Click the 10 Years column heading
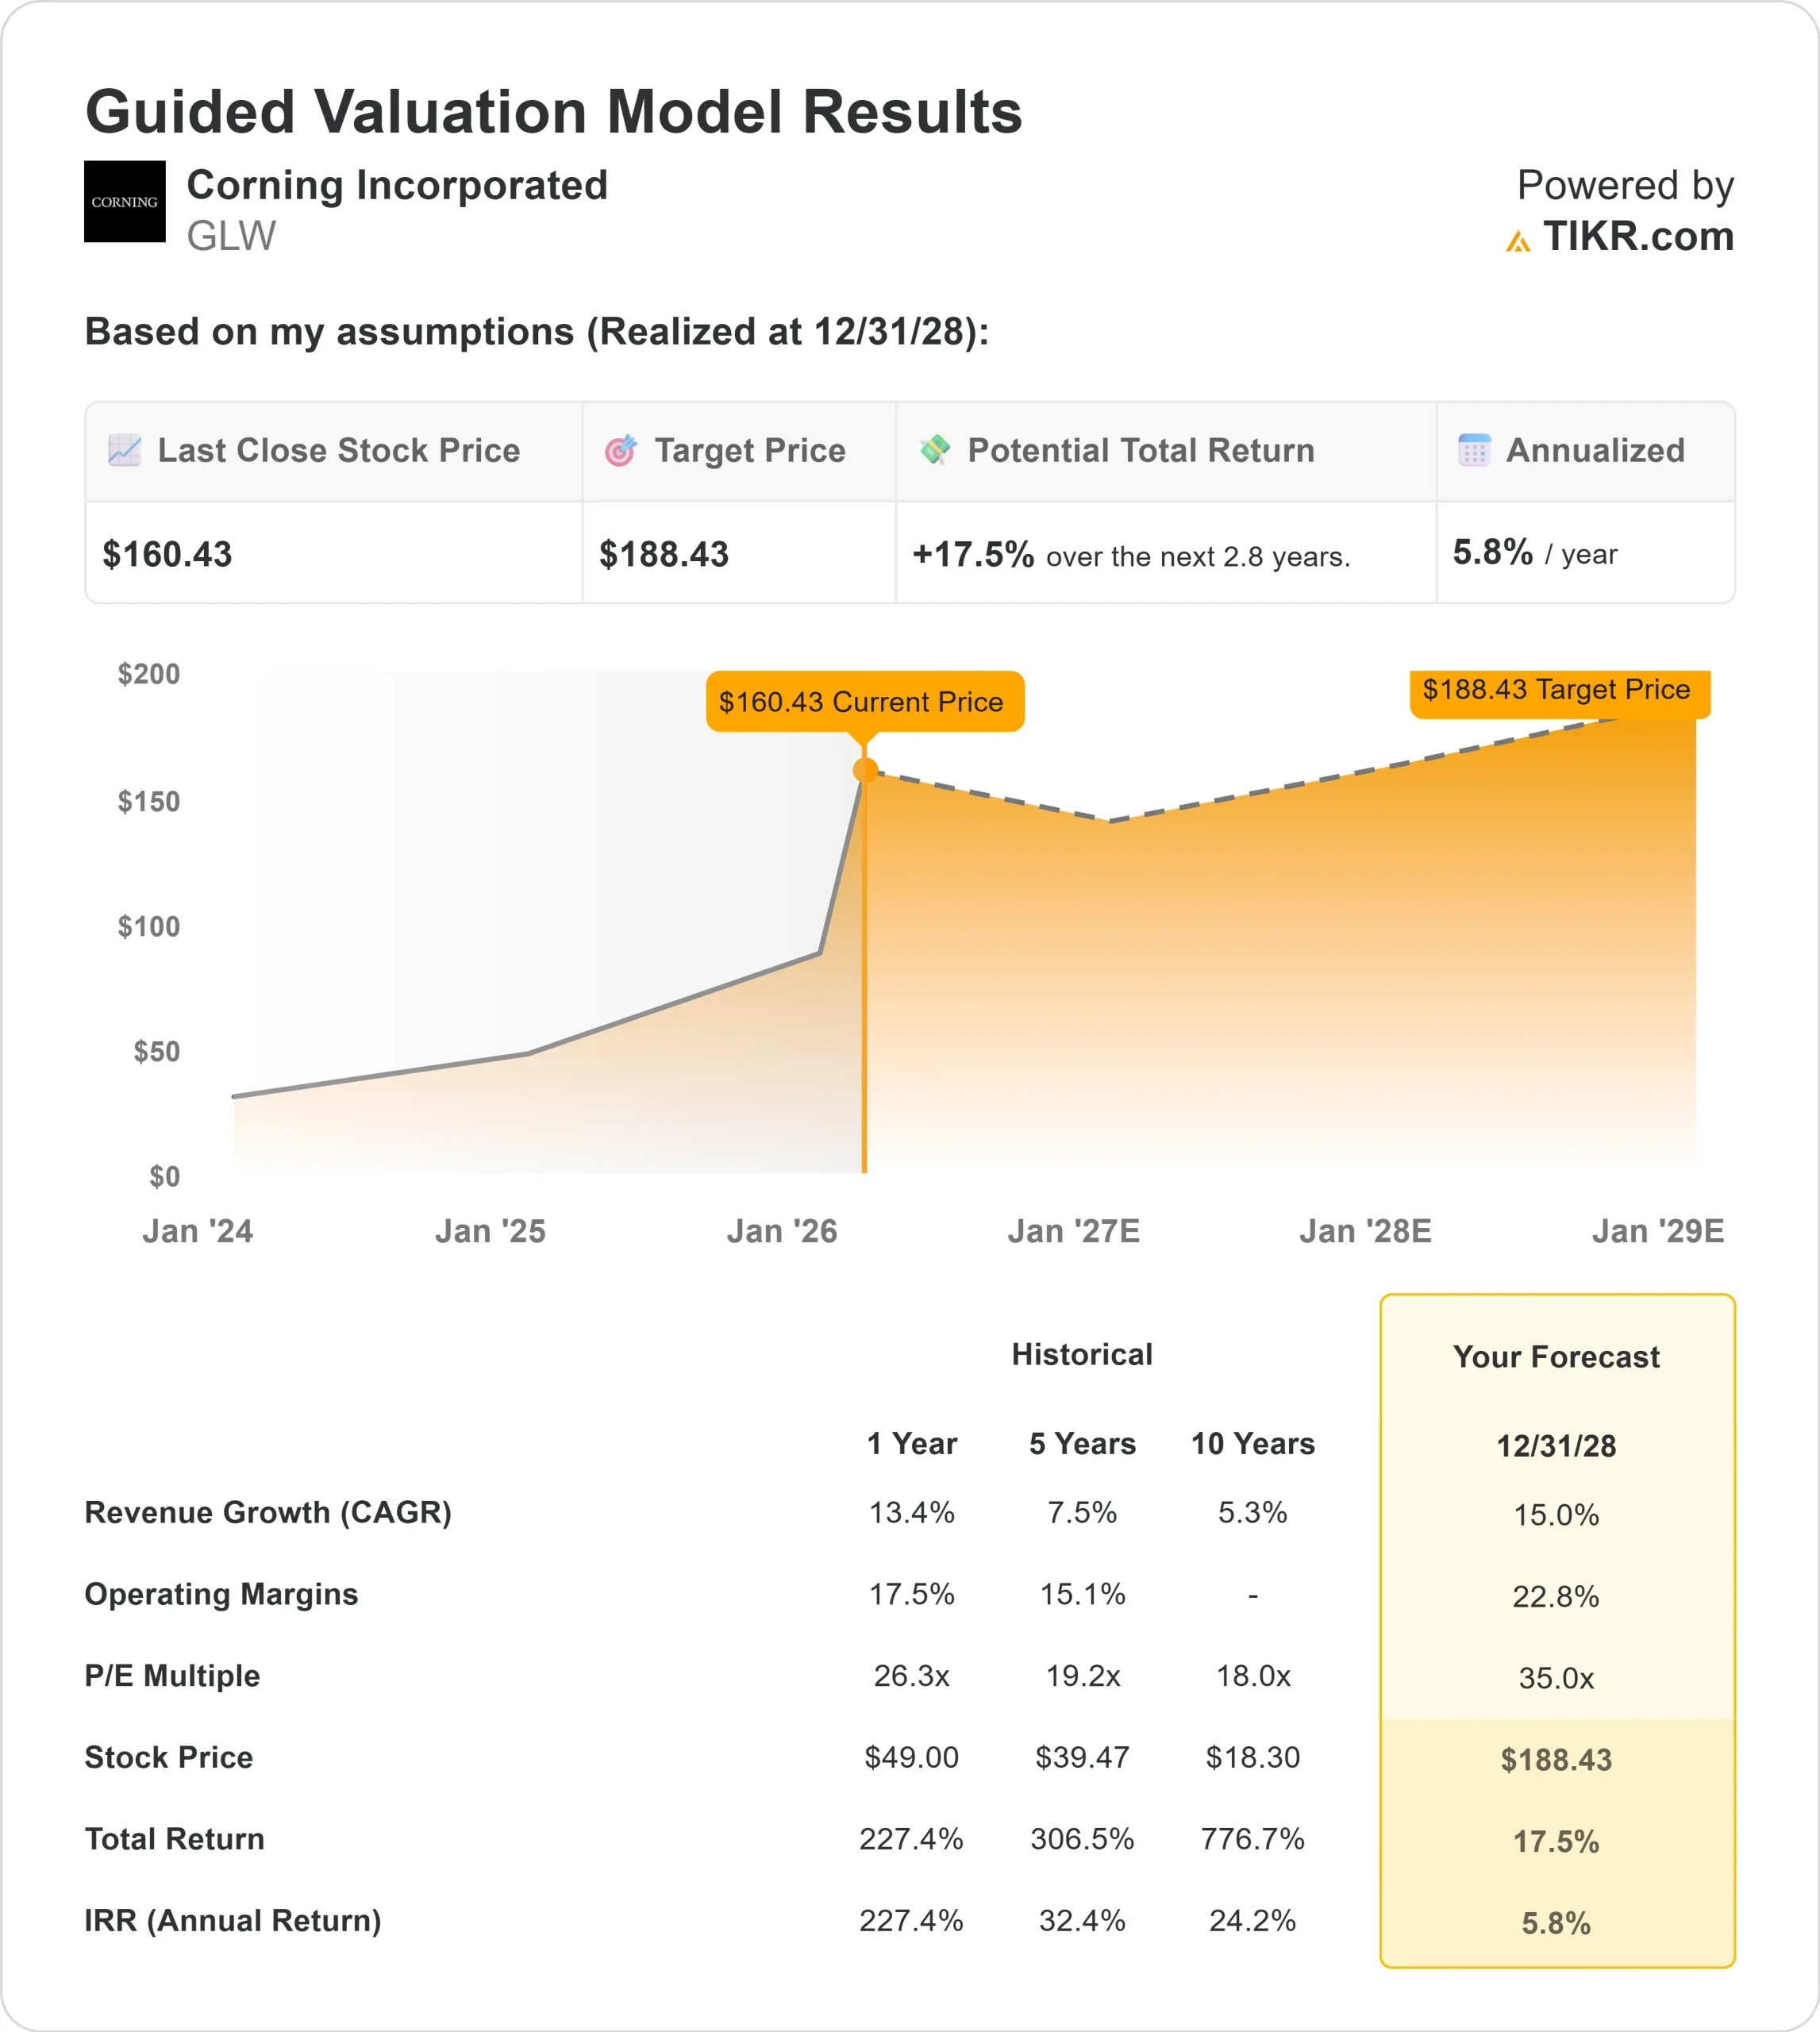 pos(1253,1445)
